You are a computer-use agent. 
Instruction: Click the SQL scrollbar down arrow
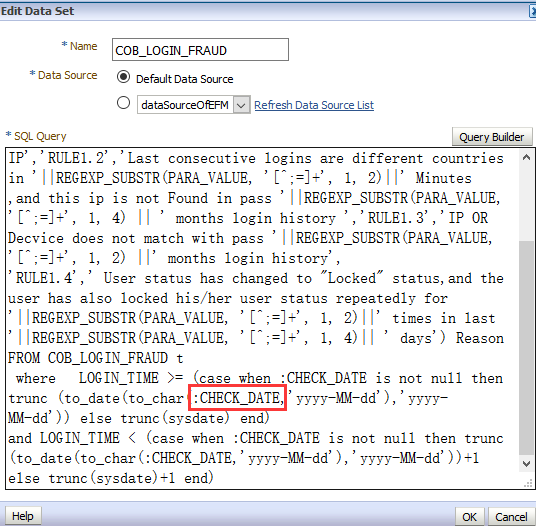526,464
